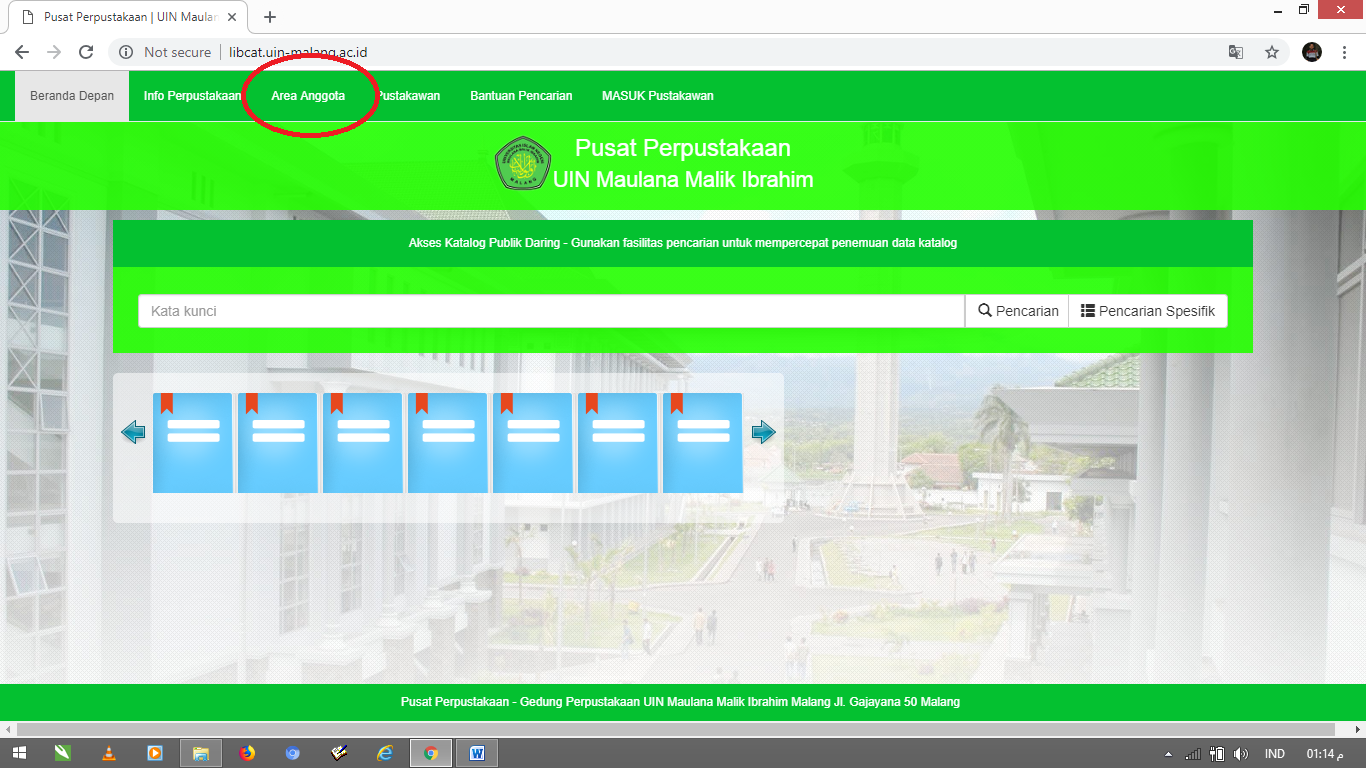Viewport: 1366px width, 768px height.
Task: Open network signal status in tray
Action: point(1193,754)
